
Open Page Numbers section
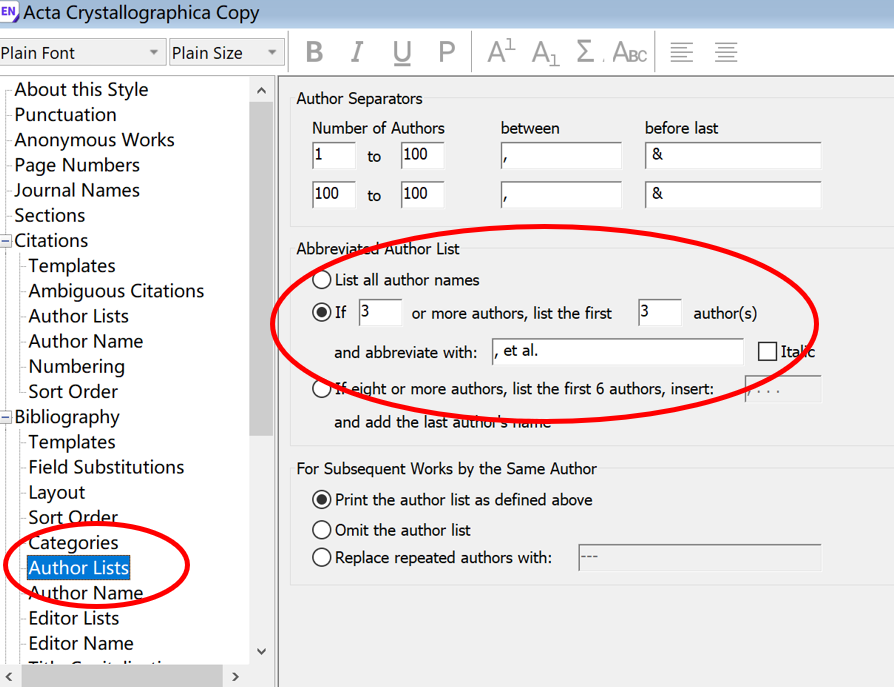point(77,165)
